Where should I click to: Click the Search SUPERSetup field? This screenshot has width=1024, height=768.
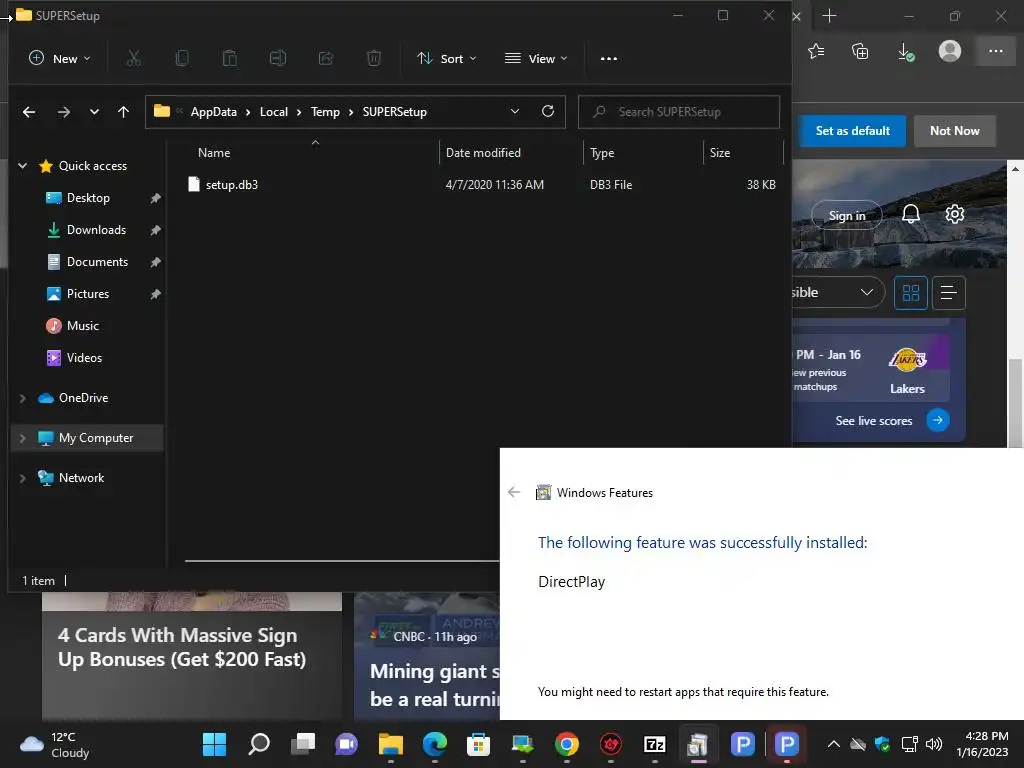[x=679, y=112]
